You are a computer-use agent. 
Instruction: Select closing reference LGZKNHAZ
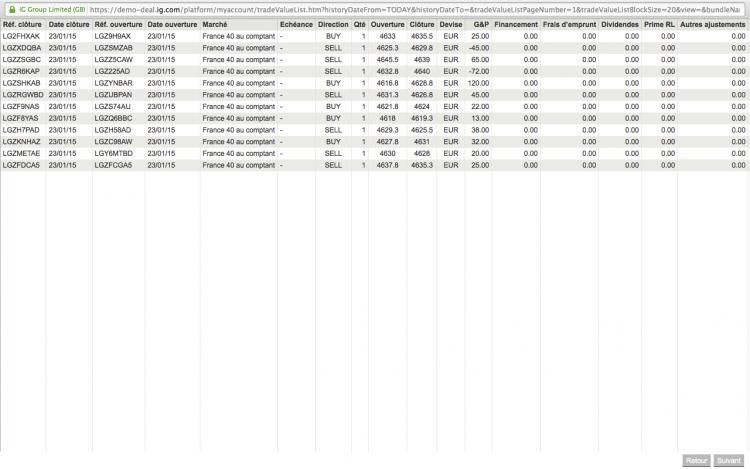22,142
